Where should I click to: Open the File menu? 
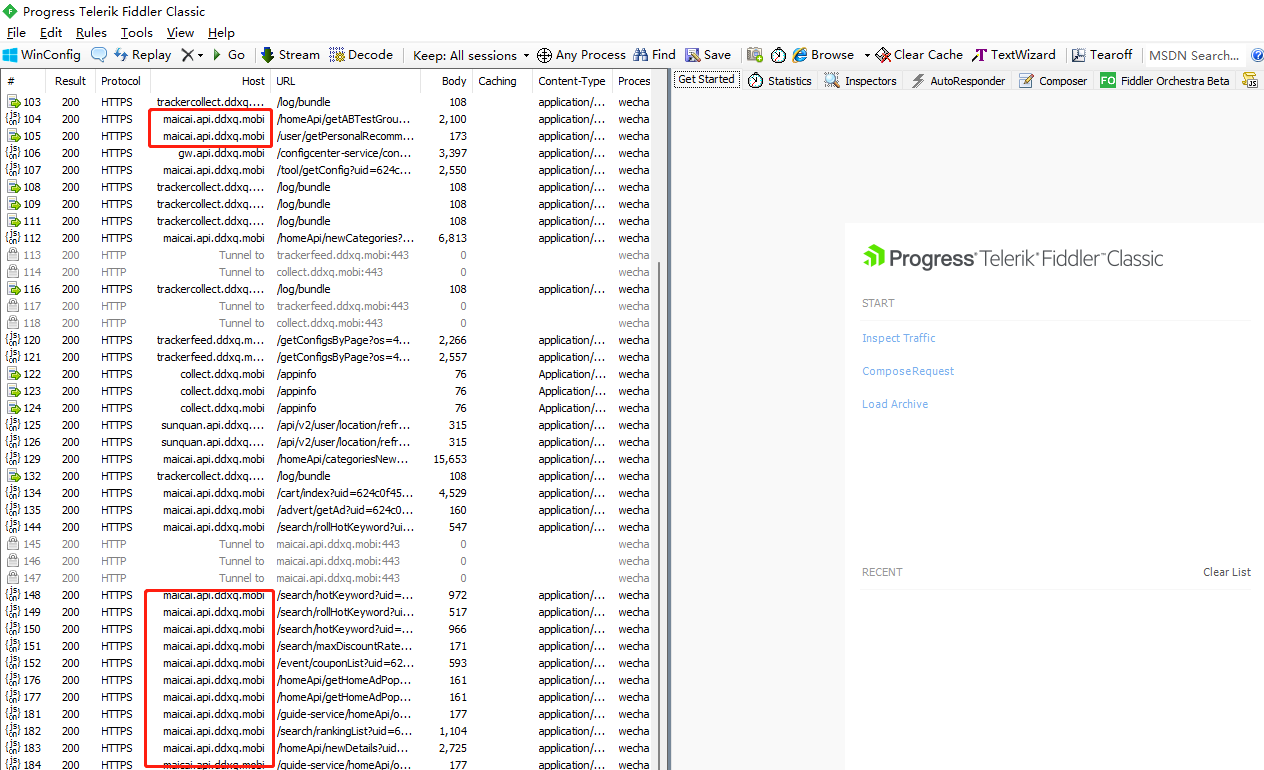(x=16, y=33)
